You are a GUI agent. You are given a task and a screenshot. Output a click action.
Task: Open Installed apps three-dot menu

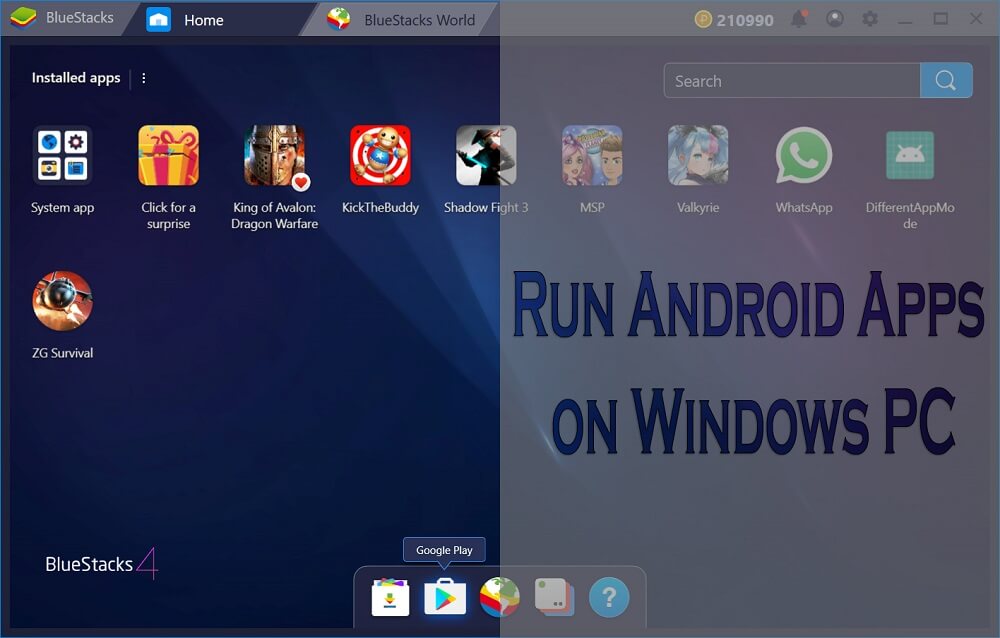point(143,78)
